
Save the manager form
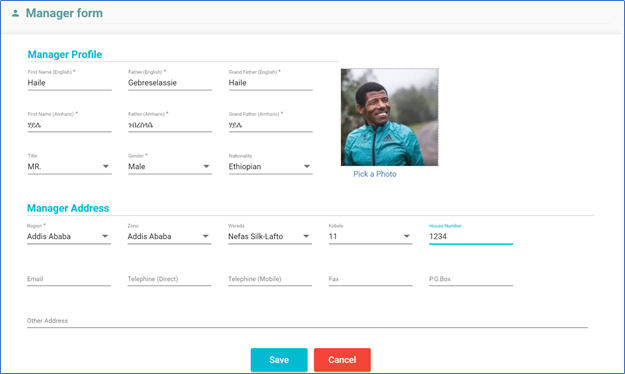[x=279, y=360]
